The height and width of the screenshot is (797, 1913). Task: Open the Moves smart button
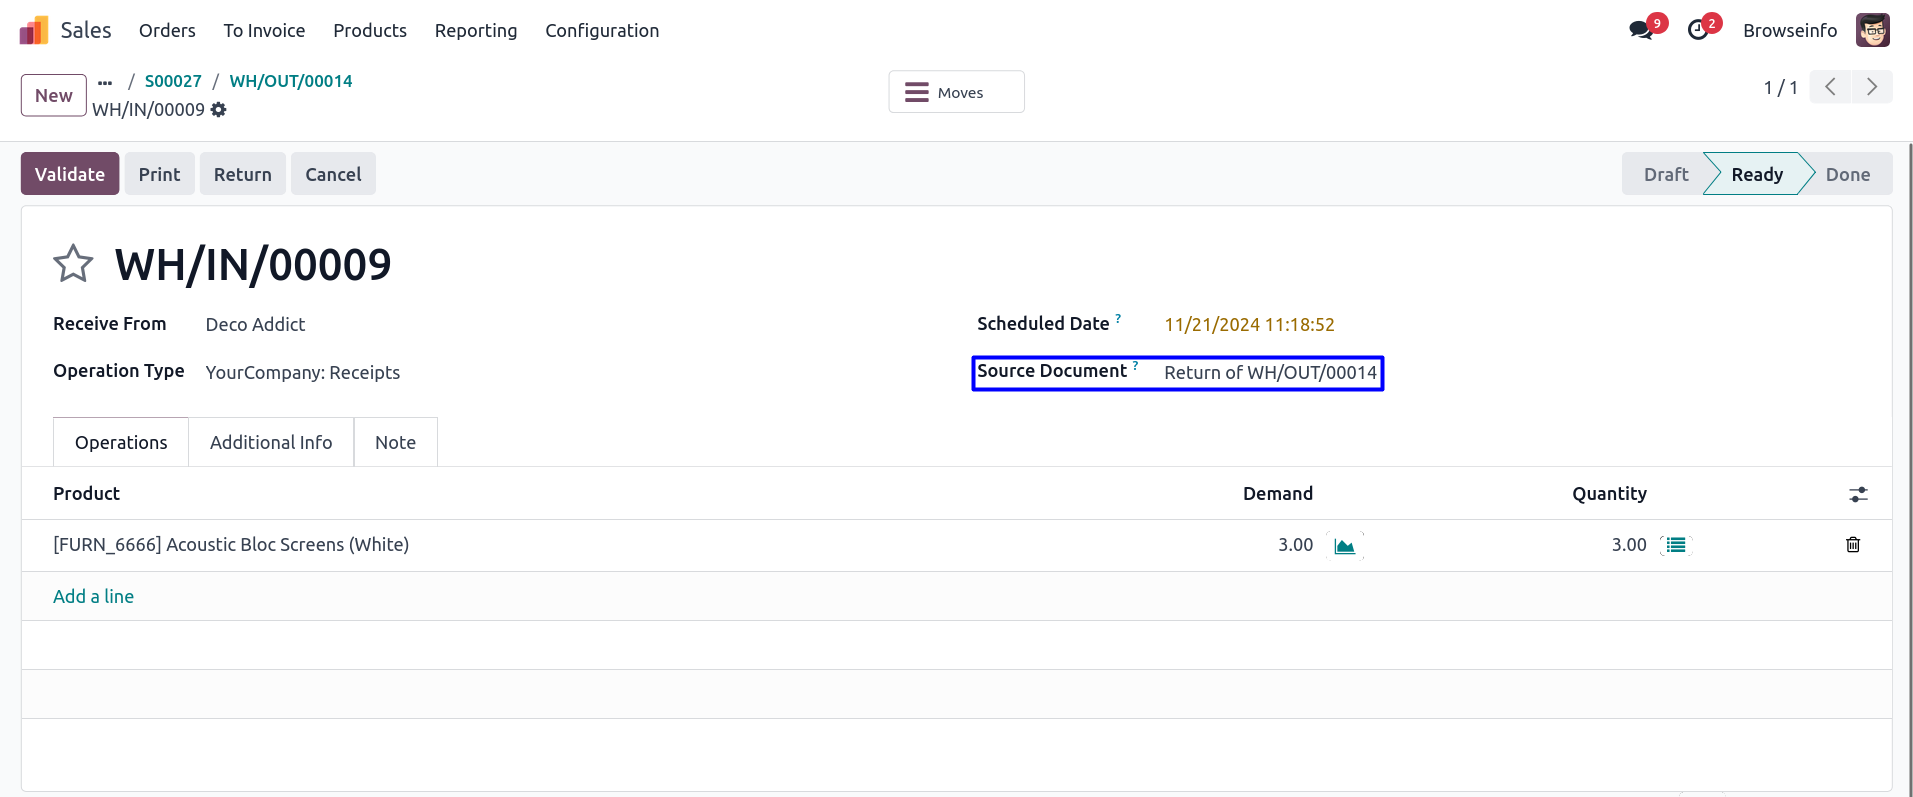coord(956,92)
